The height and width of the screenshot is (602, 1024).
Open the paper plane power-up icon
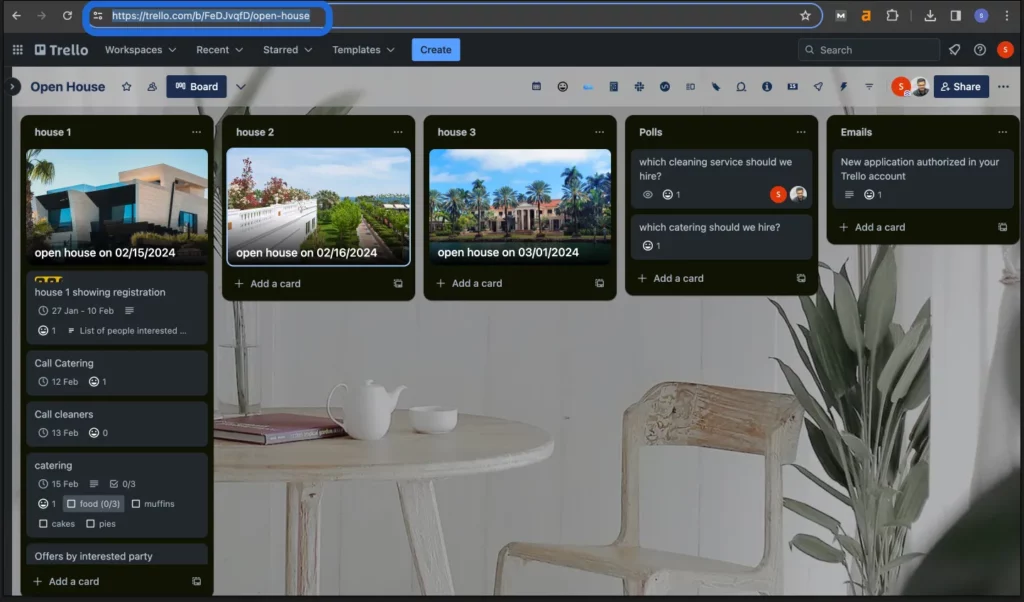click(x=818, y=86)
